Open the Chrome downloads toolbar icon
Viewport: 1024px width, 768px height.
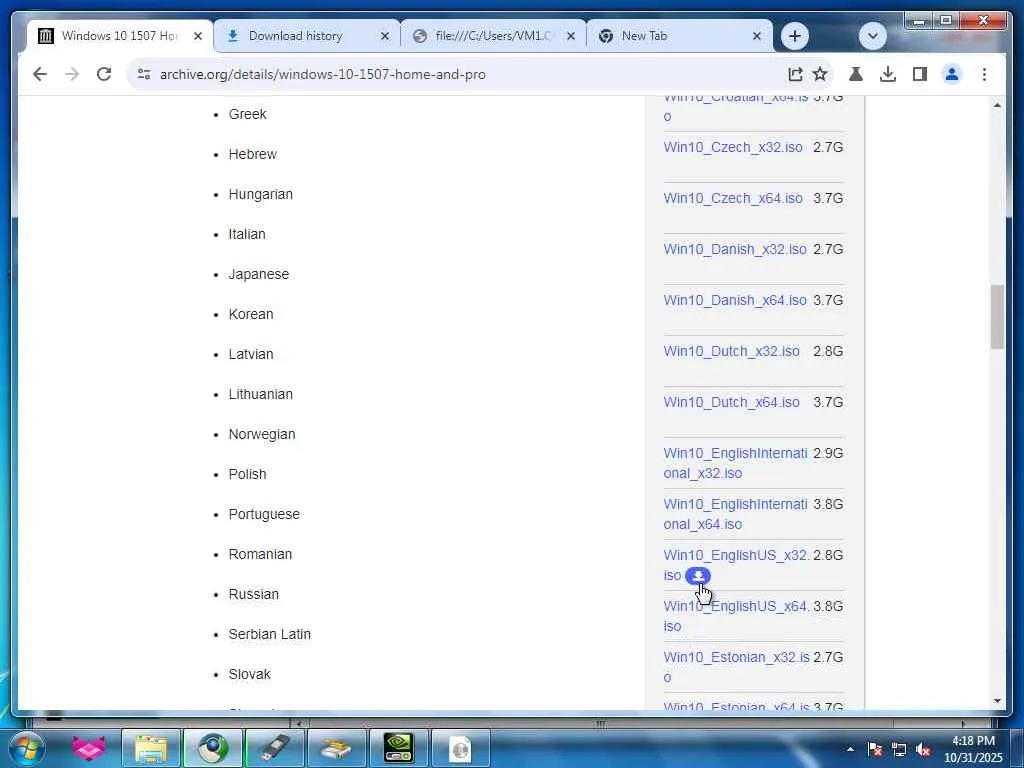click(x=888, y=74)
